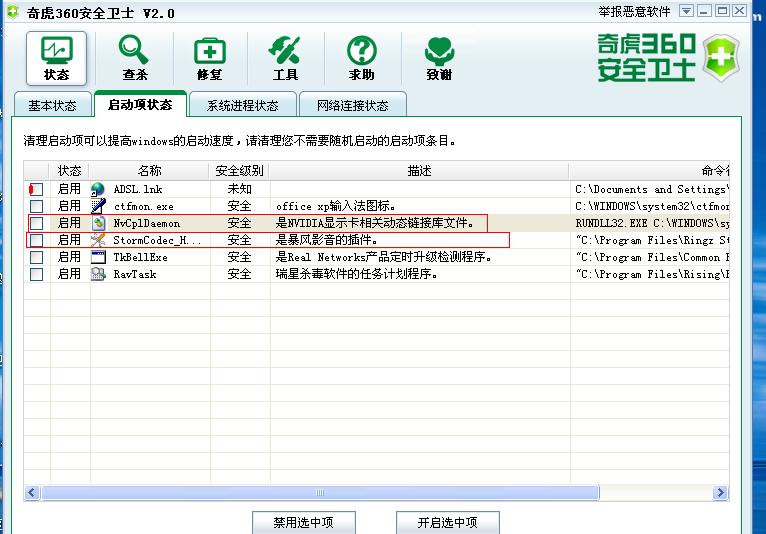Open the 状态 status section
The width and height of the screenshot is (766, 534).
pos(56,59)
